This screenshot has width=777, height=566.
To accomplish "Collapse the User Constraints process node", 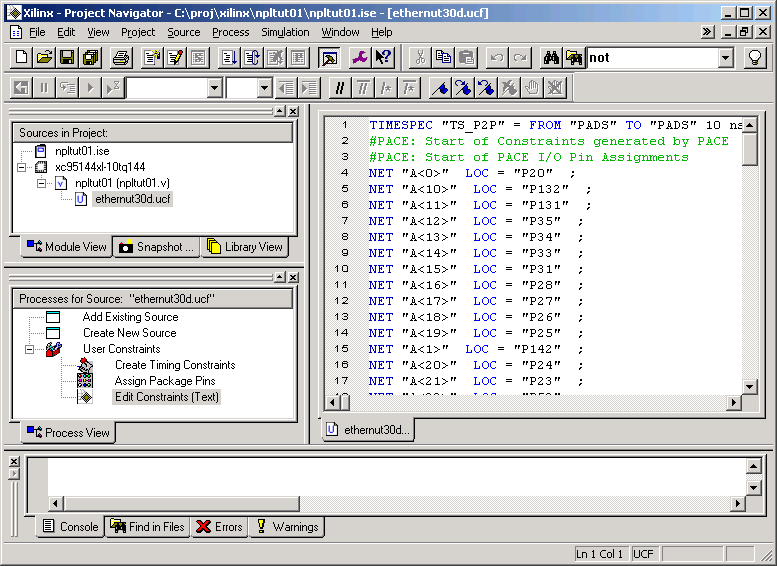I will click(30, 349).
